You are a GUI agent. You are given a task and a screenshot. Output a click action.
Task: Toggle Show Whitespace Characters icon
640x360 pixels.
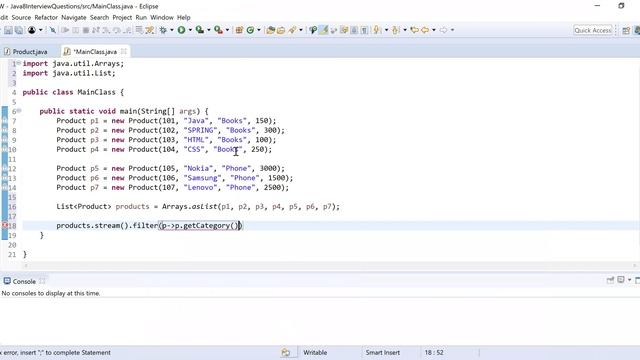(364, 30)
